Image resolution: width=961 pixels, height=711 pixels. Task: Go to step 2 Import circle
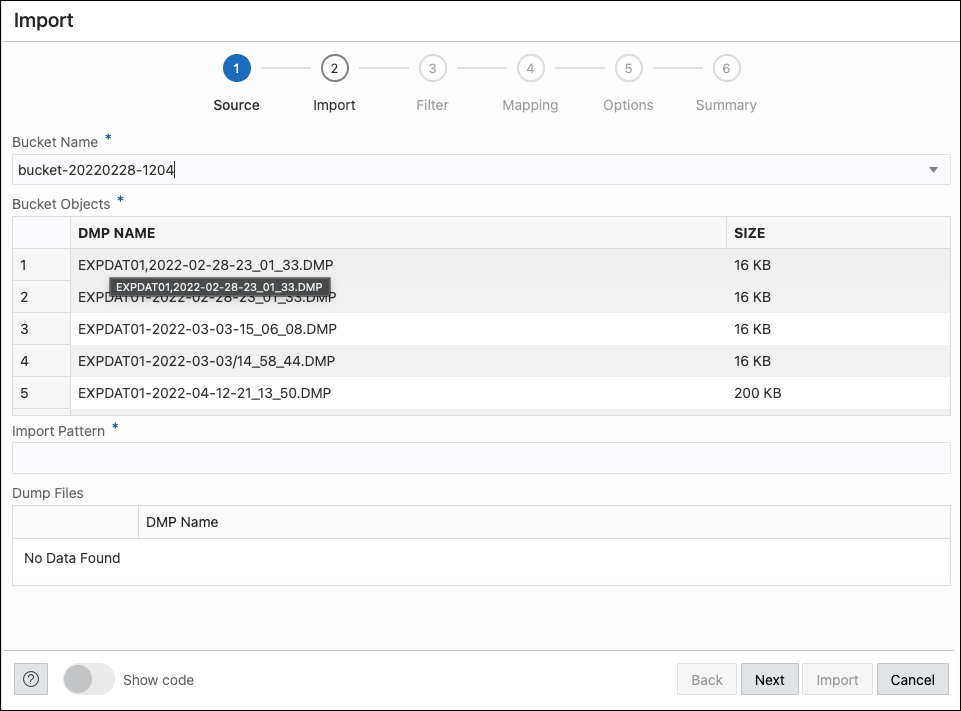(334, 68)
